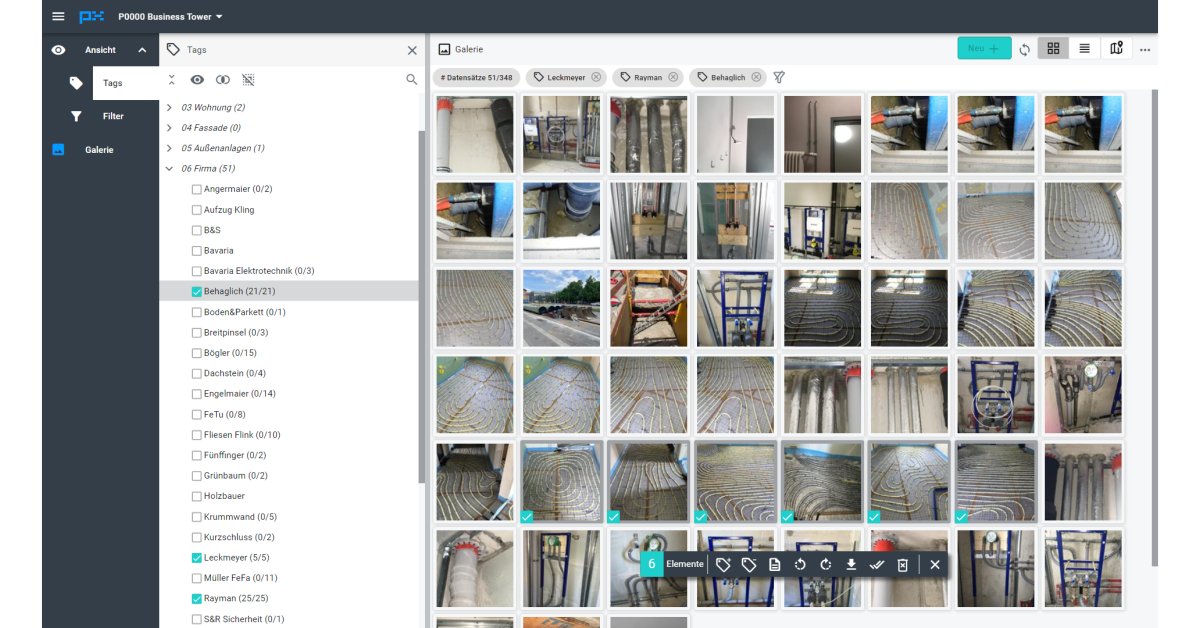Switch gallery to grid view

tap(1053, 48)
